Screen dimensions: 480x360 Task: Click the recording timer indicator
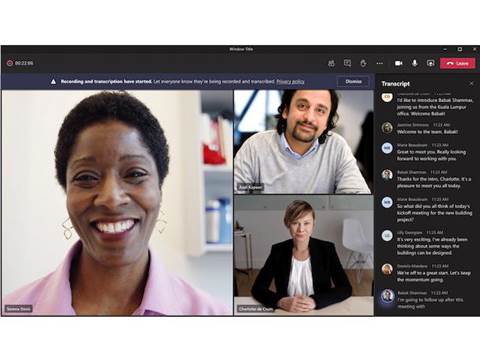tap(20, 63)
